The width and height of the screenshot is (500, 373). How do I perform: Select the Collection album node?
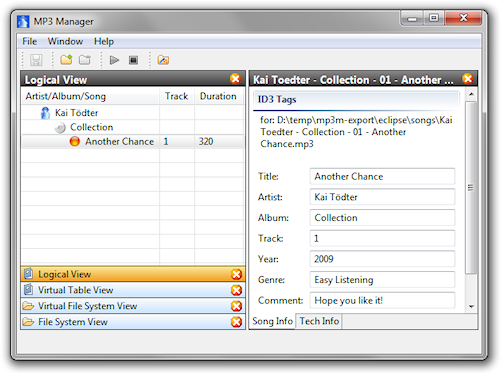(91, 127)
